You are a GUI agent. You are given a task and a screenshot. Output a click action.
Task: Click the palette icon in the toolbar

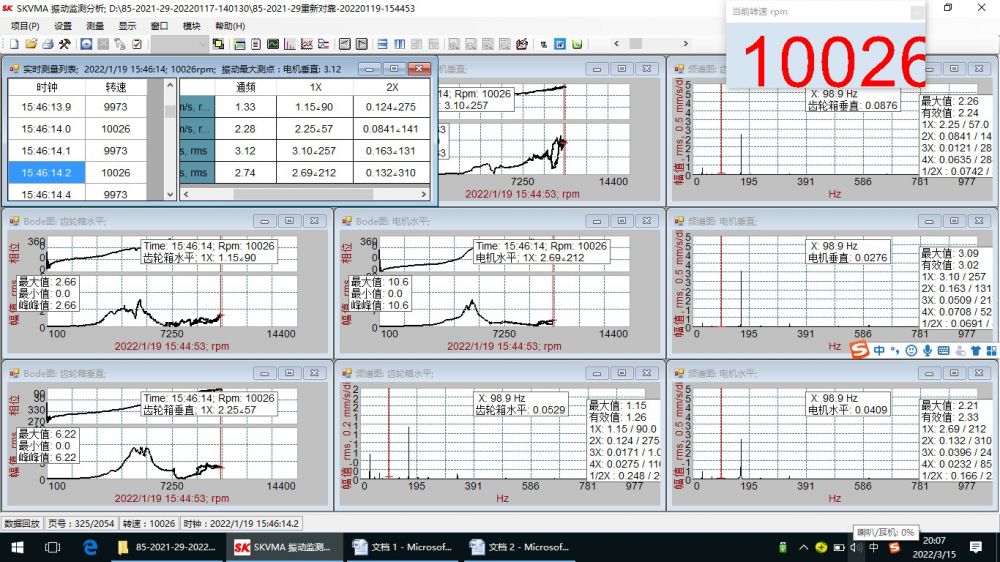click(522, 44)
